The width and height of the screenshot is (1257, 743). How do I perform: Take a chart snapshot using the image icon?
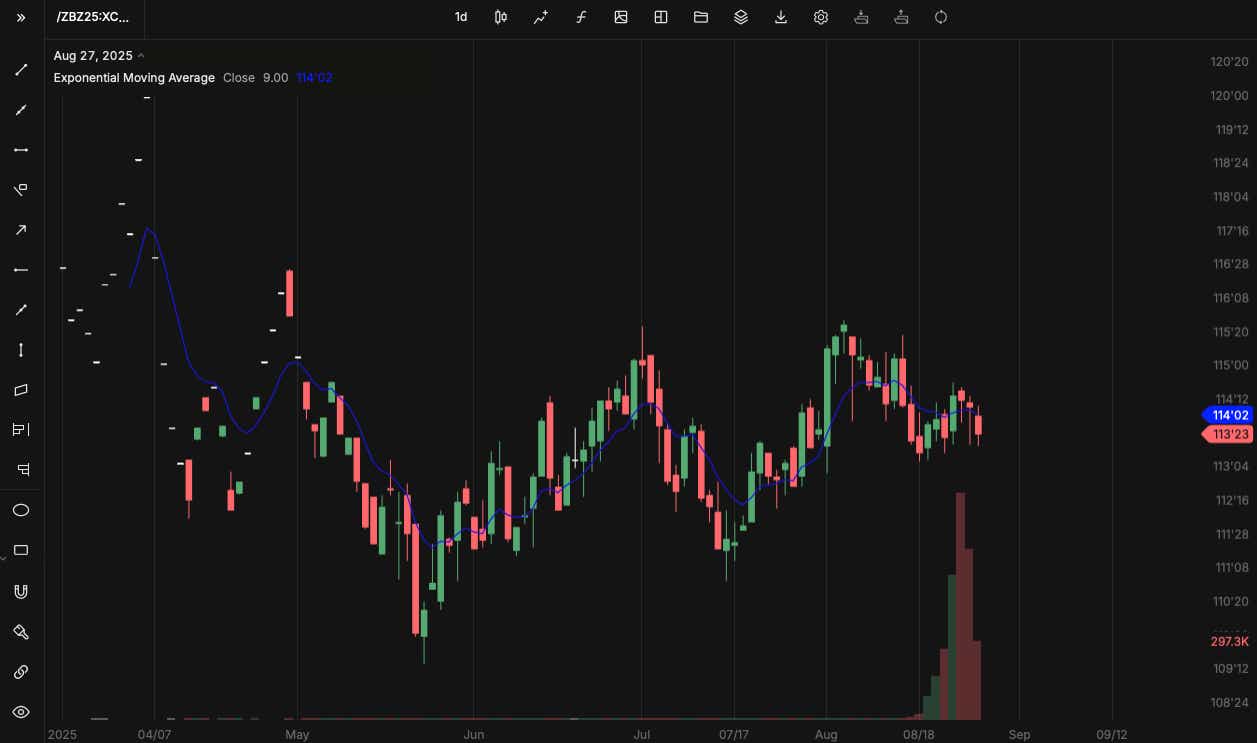(621, 17)
